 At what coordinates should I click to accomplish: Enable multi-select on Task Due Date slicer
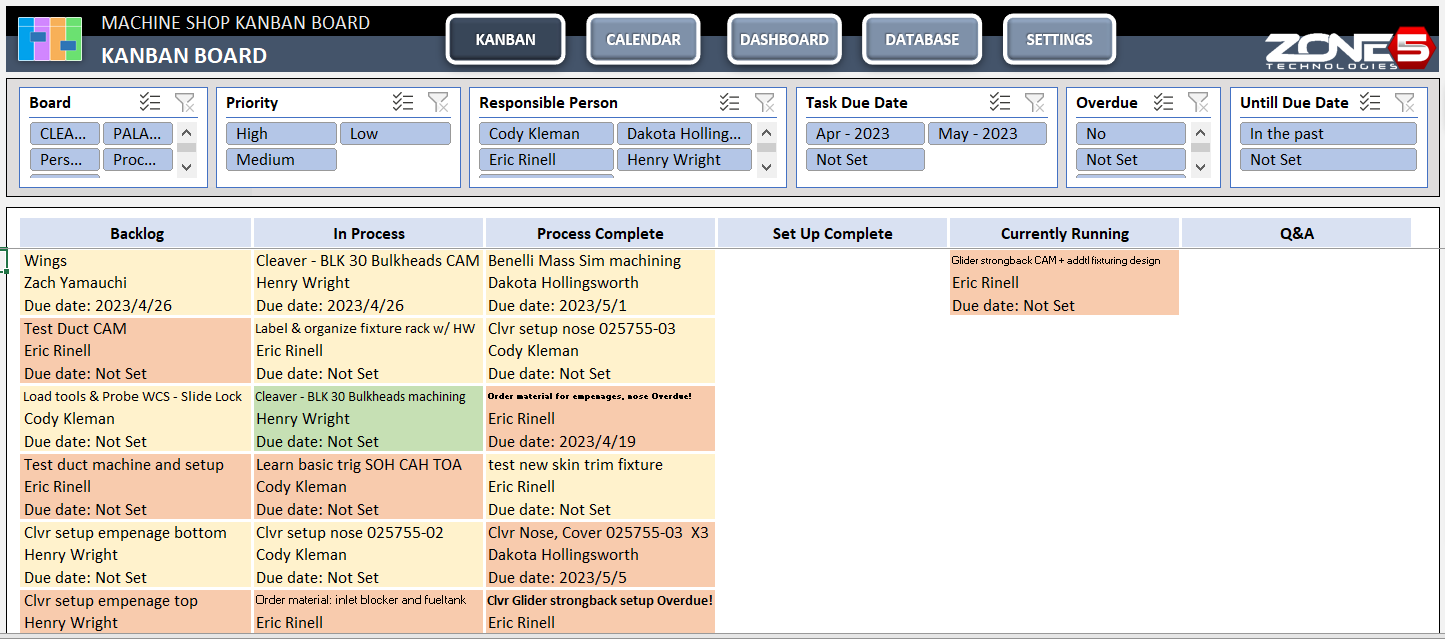999,101
